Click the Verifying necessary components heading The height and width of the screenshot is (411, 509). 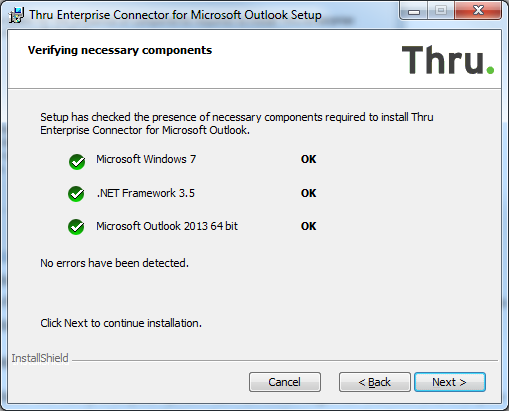120,51
